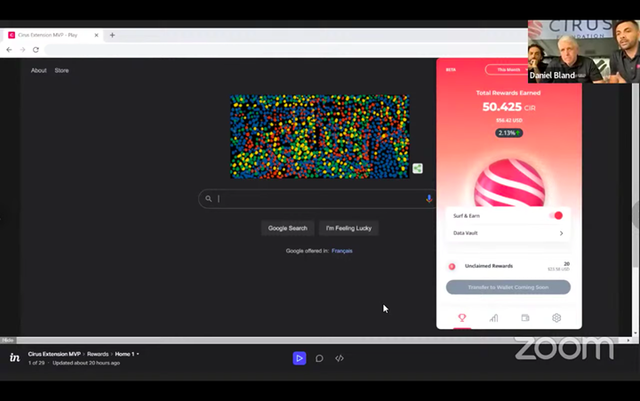
Task: Click the 50.425 CIR rewards total
Action: point(509,107)
